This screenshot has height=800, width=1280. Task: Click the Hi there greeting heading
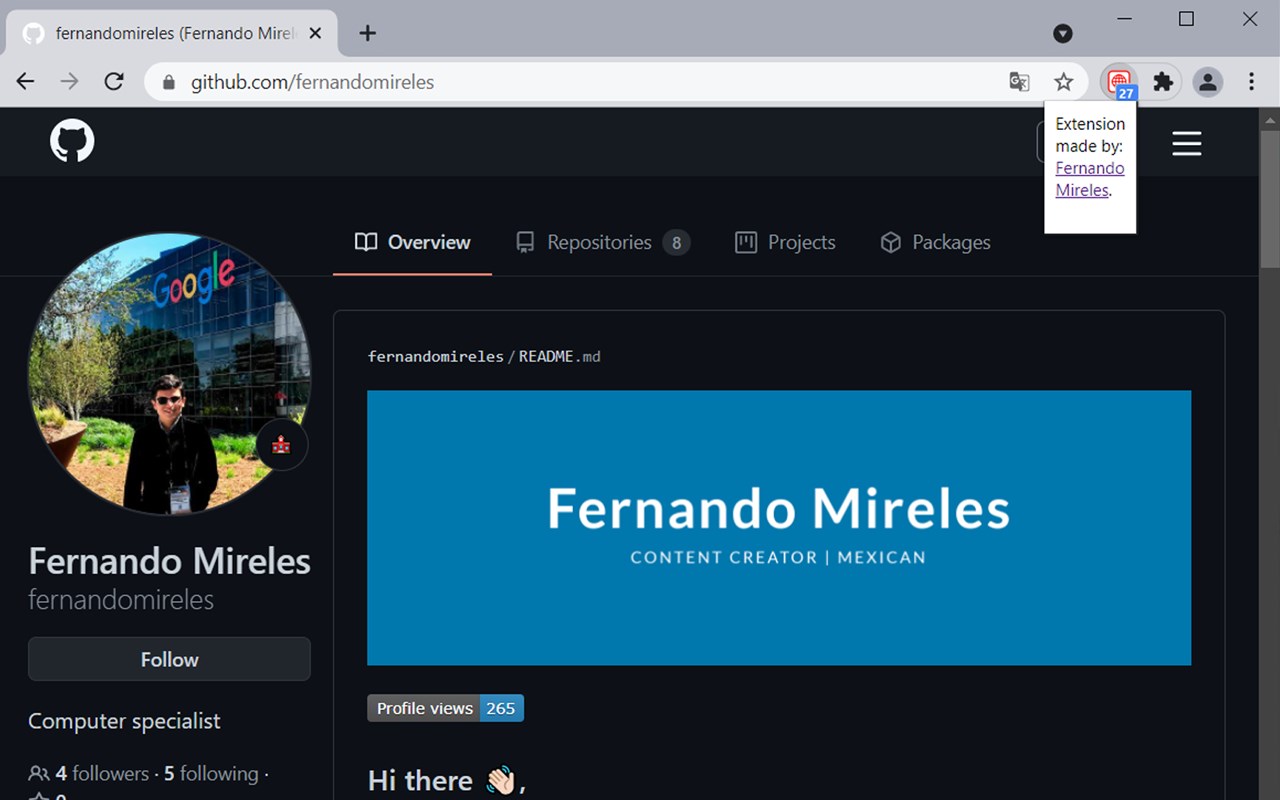pos(446,780)
